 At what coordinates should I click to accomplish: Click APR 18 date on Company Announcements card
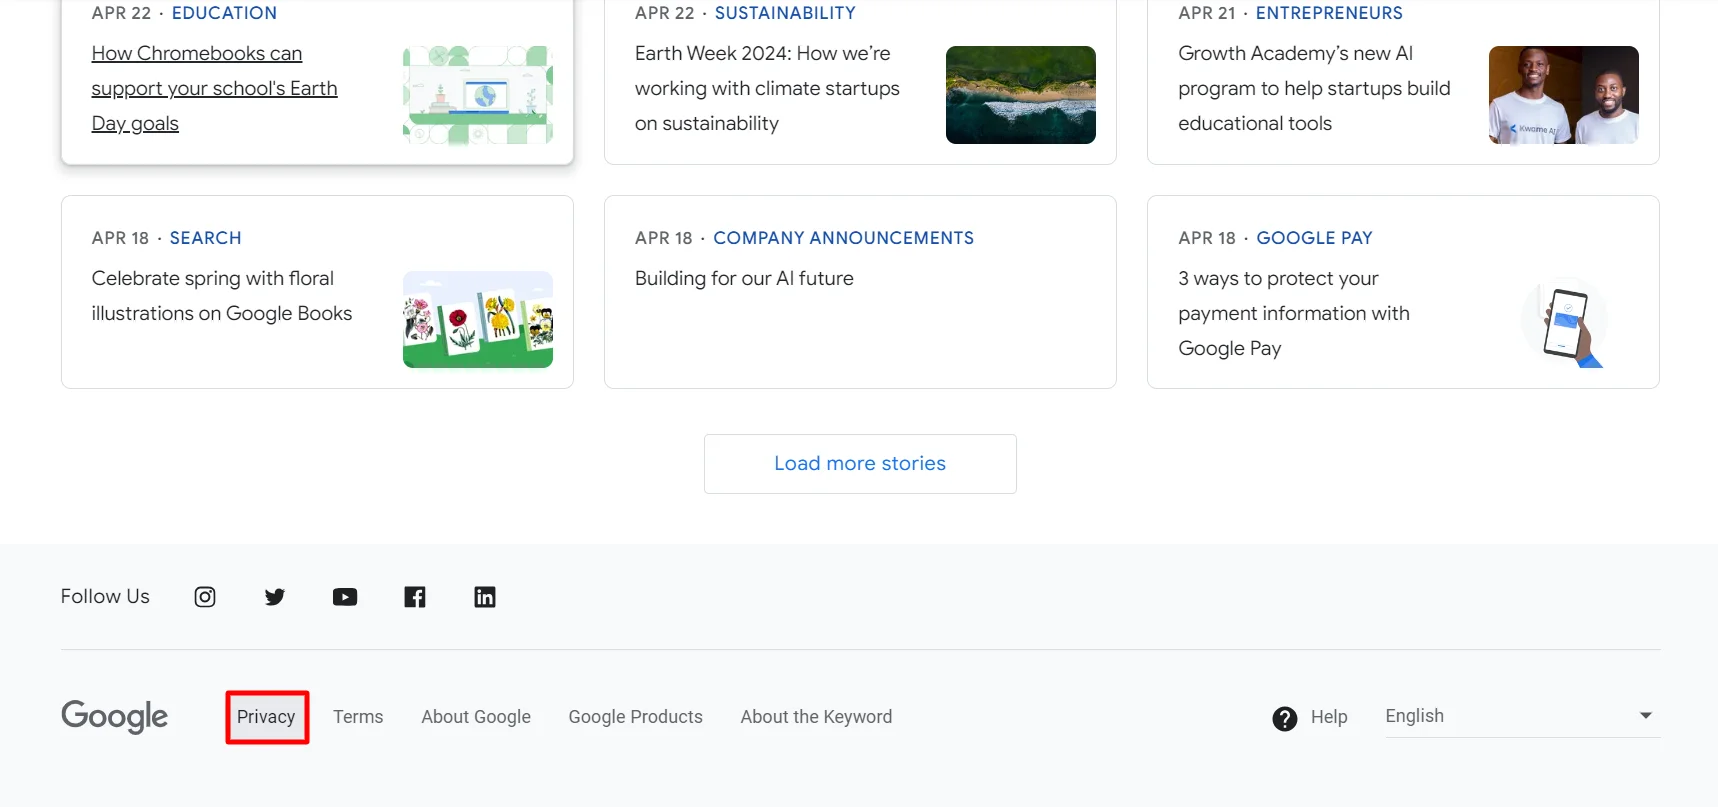tap(664, 238)
